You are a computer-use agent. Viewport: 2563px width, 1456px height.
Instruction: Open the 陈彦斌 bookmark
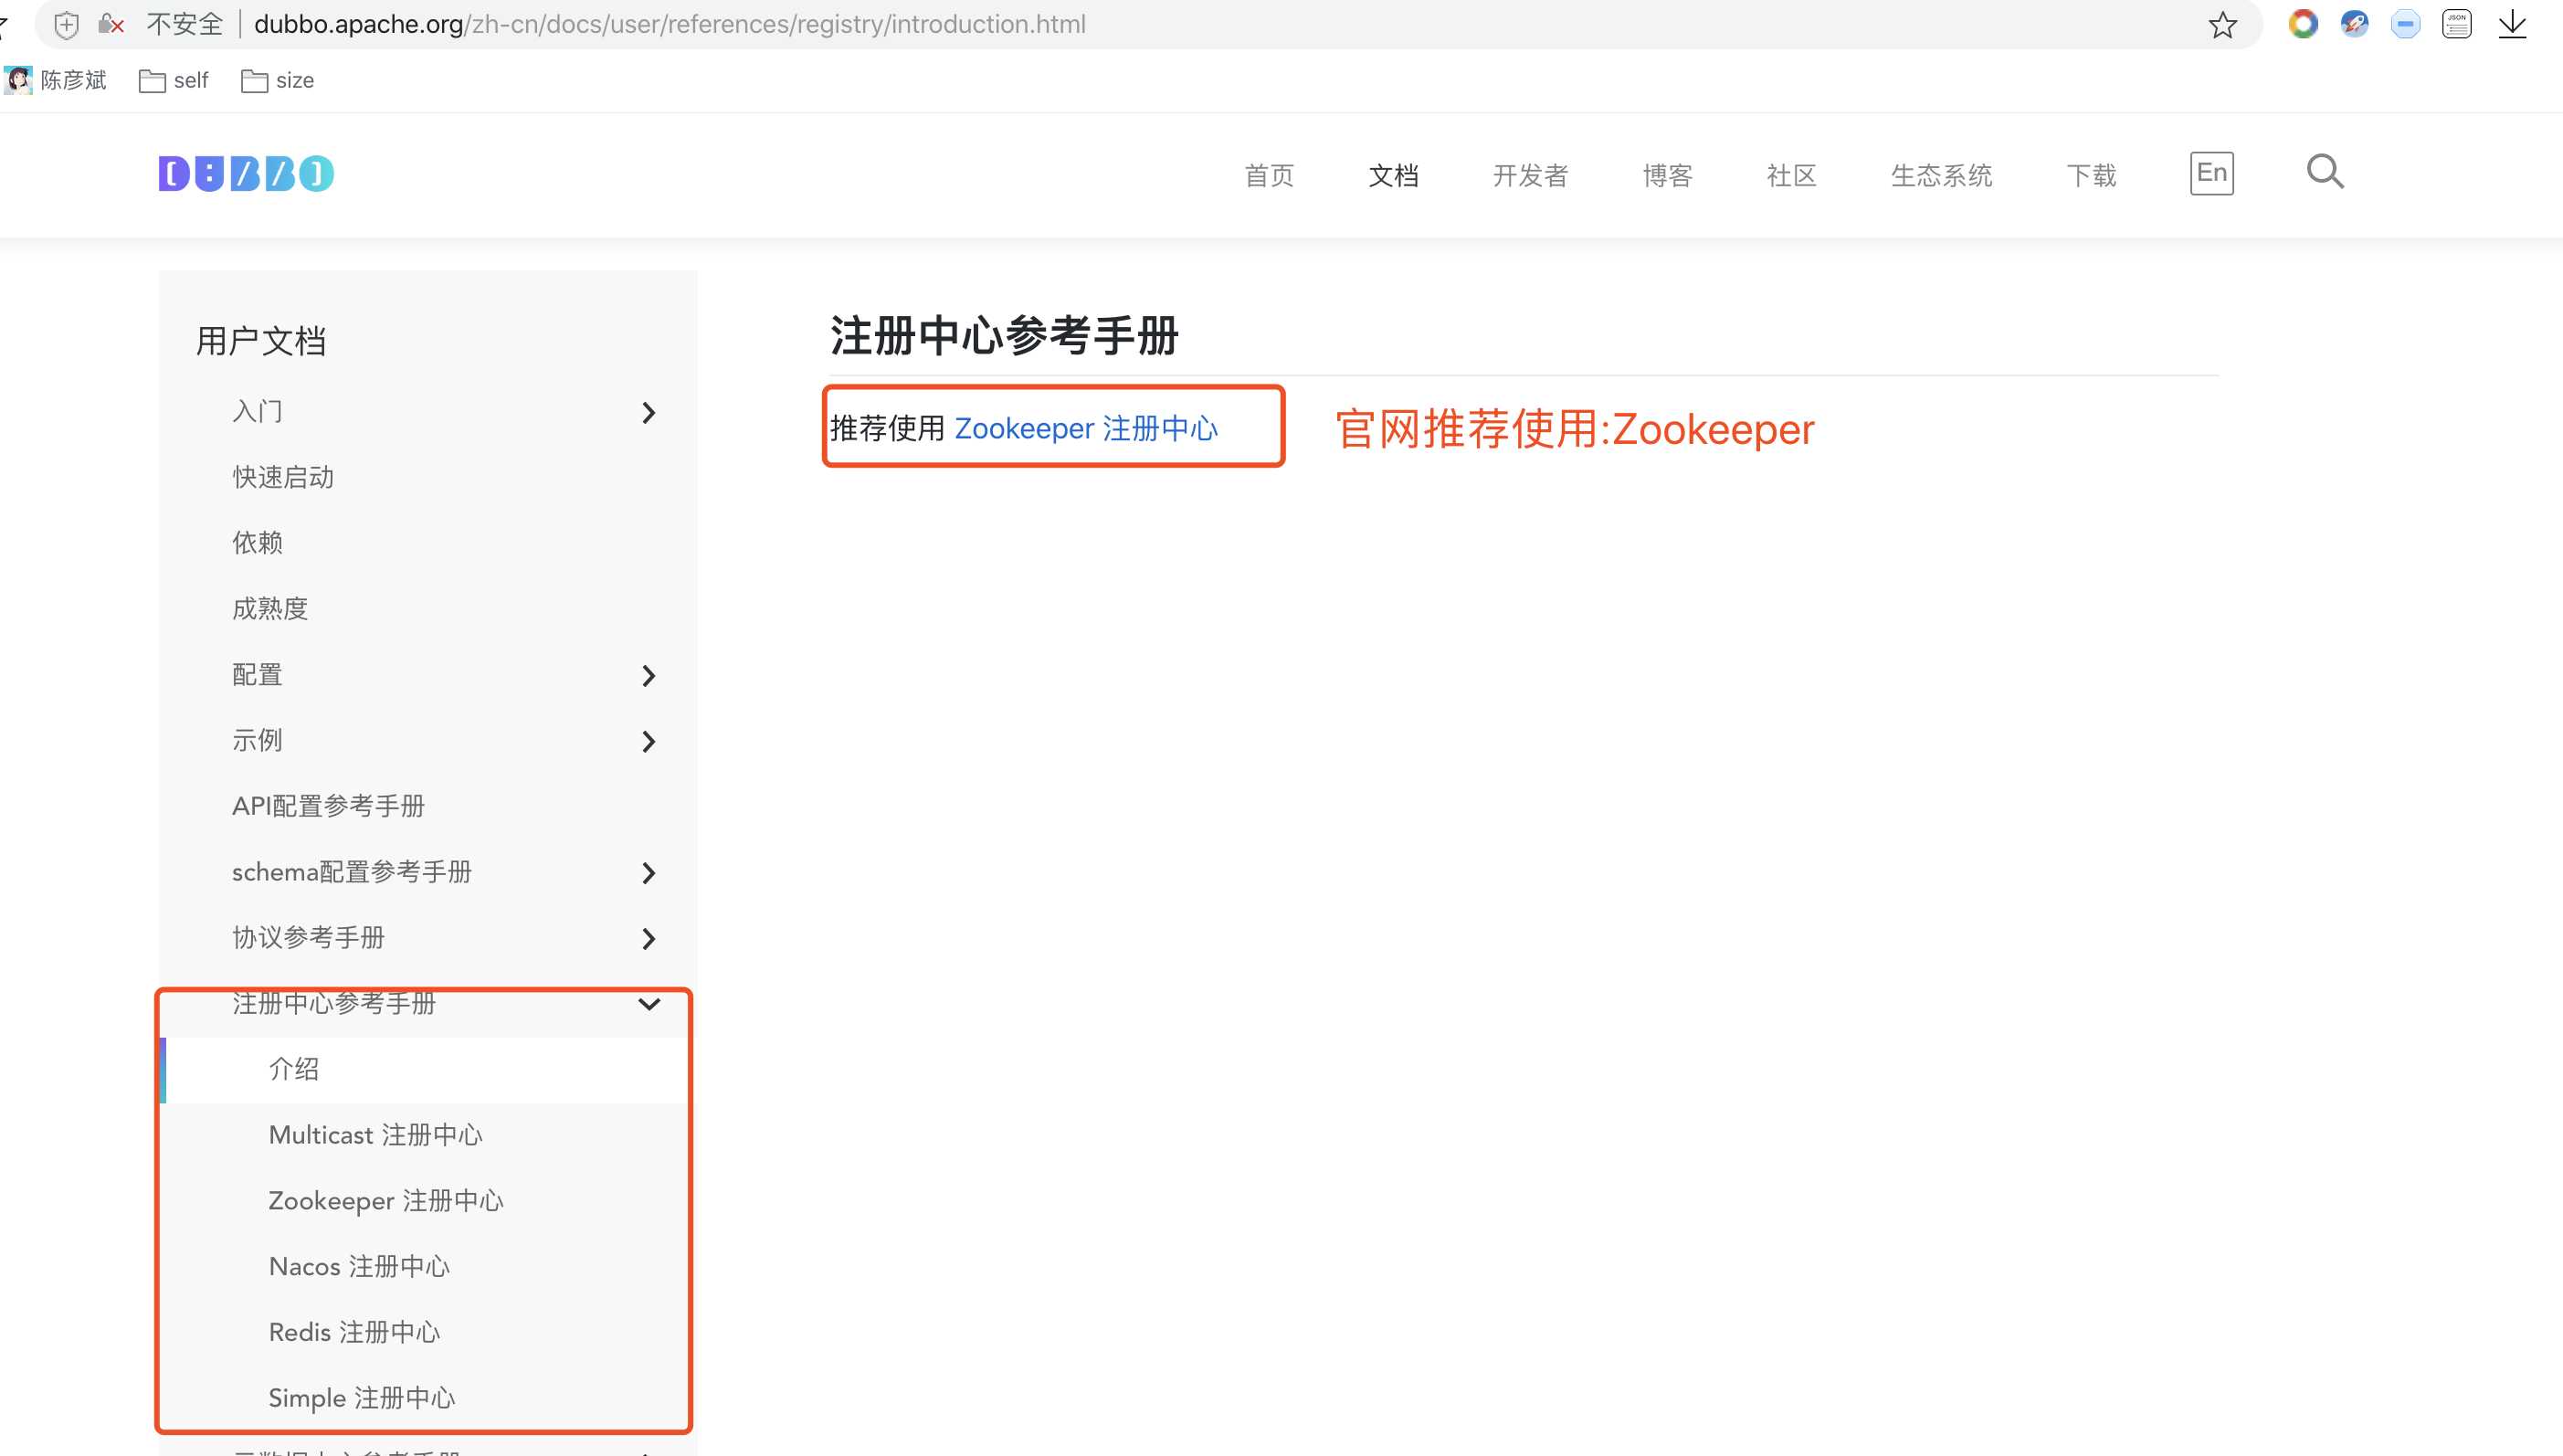tap(56, 80)
